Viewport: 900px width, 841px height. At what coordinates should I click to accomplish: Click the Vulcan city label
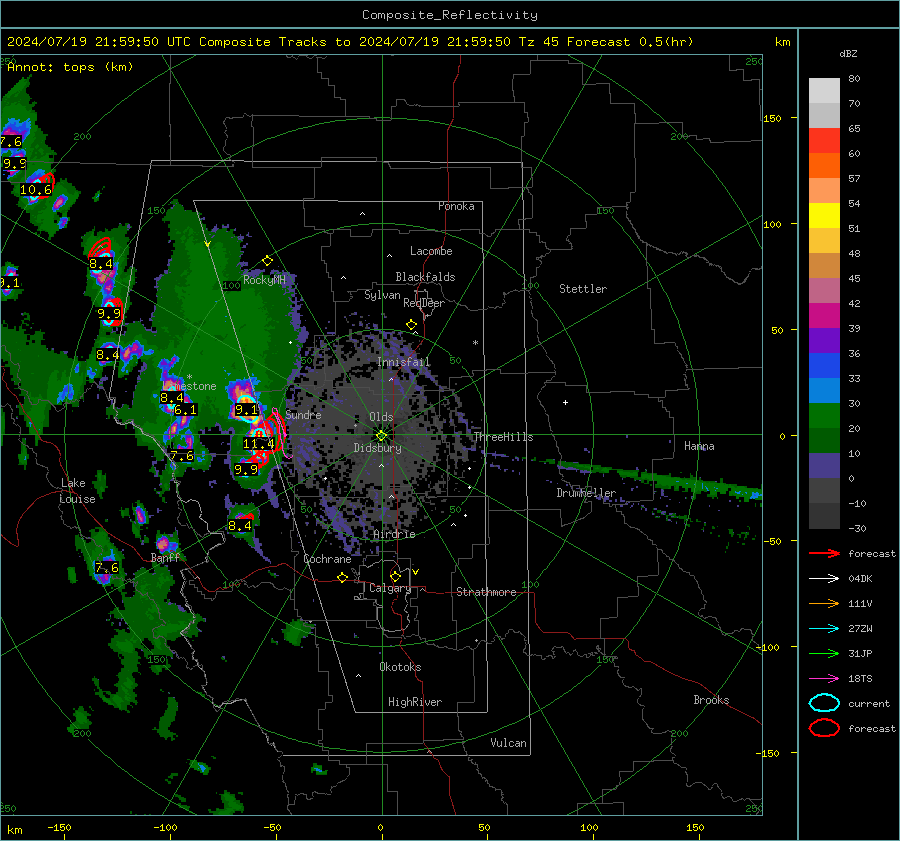click(509, 743)
